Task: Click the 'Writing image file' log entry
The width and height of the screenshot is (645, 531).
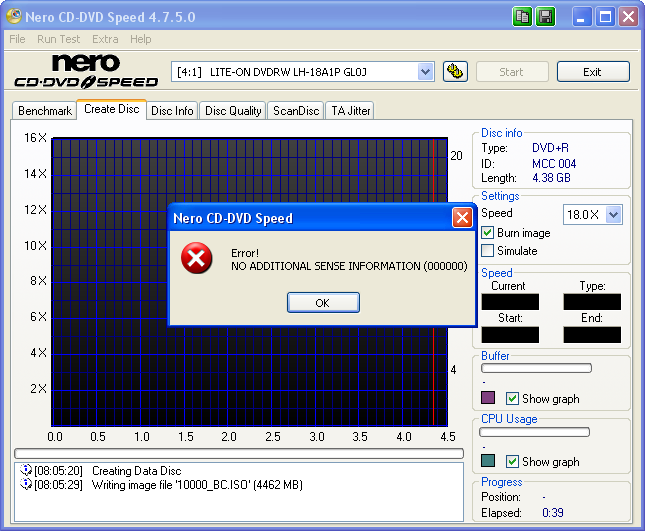Action: (197, 485)
